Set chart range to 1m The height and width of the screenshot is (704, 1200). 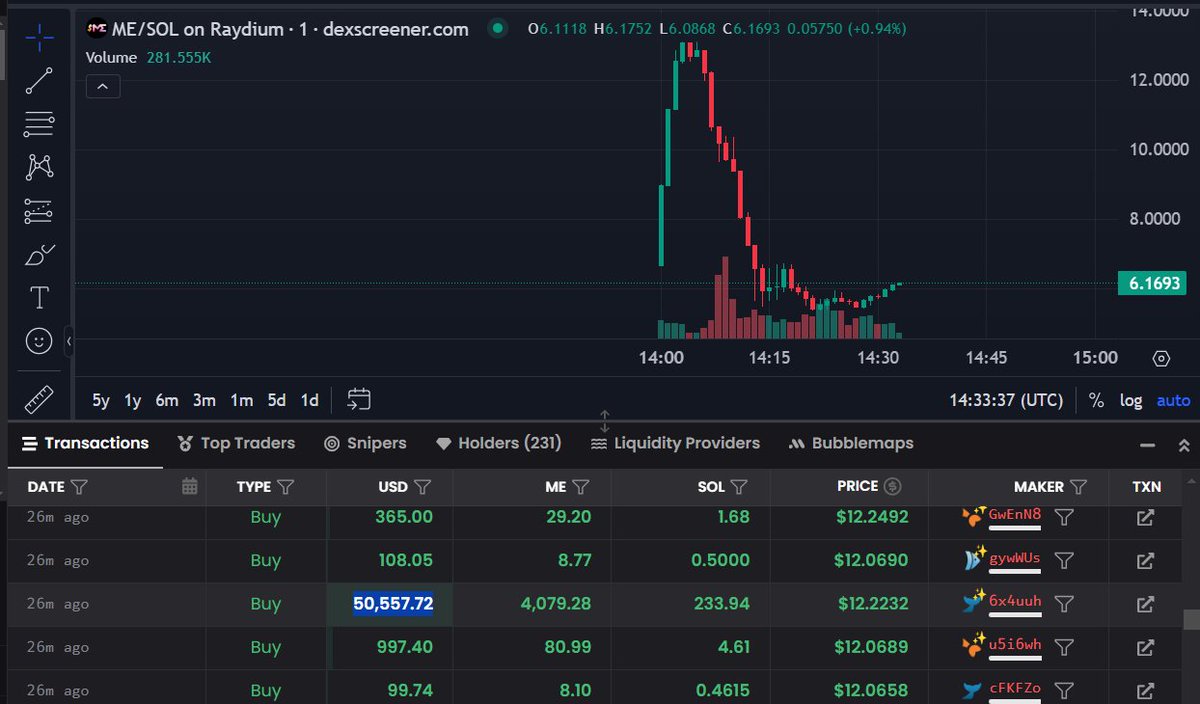tap(241, 400)
